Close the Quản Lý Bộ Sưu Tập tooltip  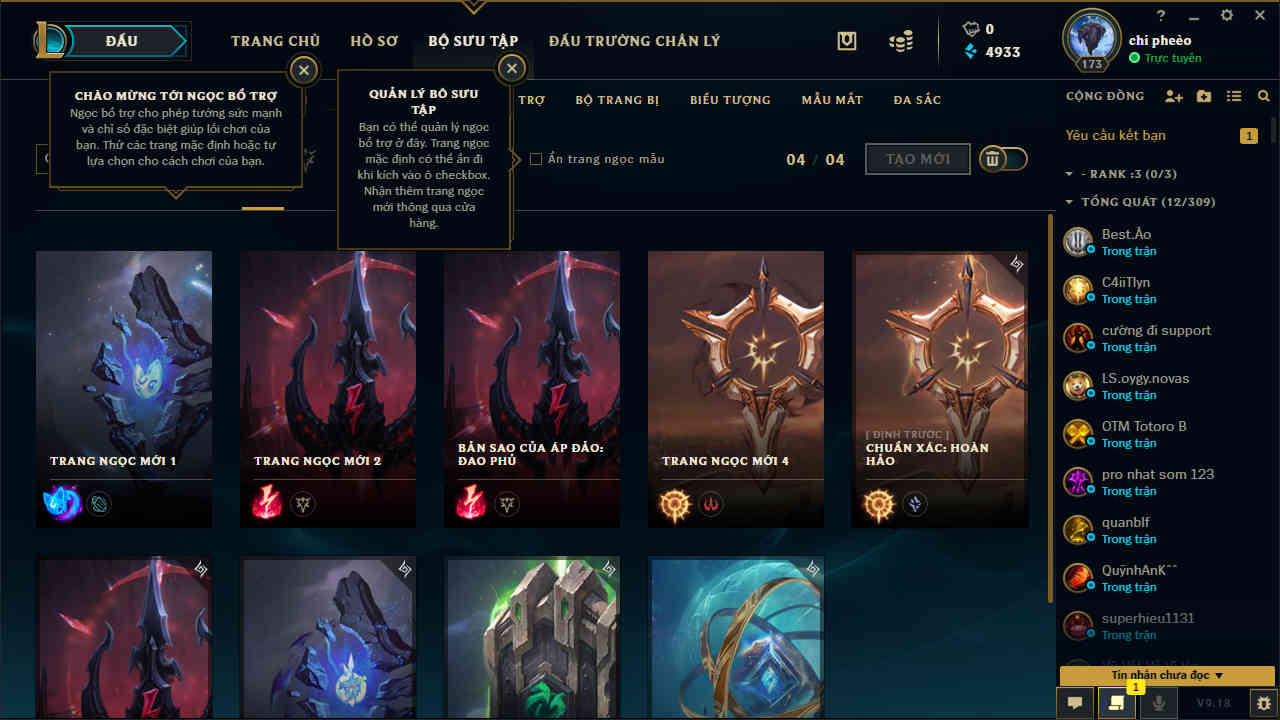tap(512, 69)
